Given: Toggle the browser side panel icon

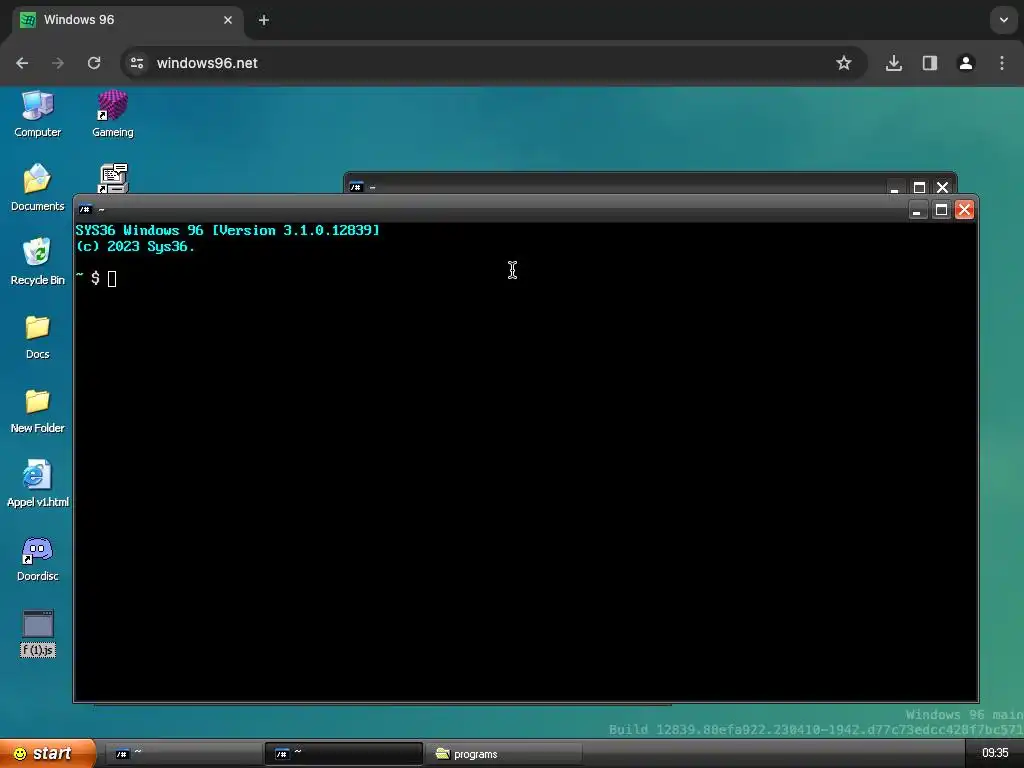Looking at the screenshot, I should click(930, 63).
